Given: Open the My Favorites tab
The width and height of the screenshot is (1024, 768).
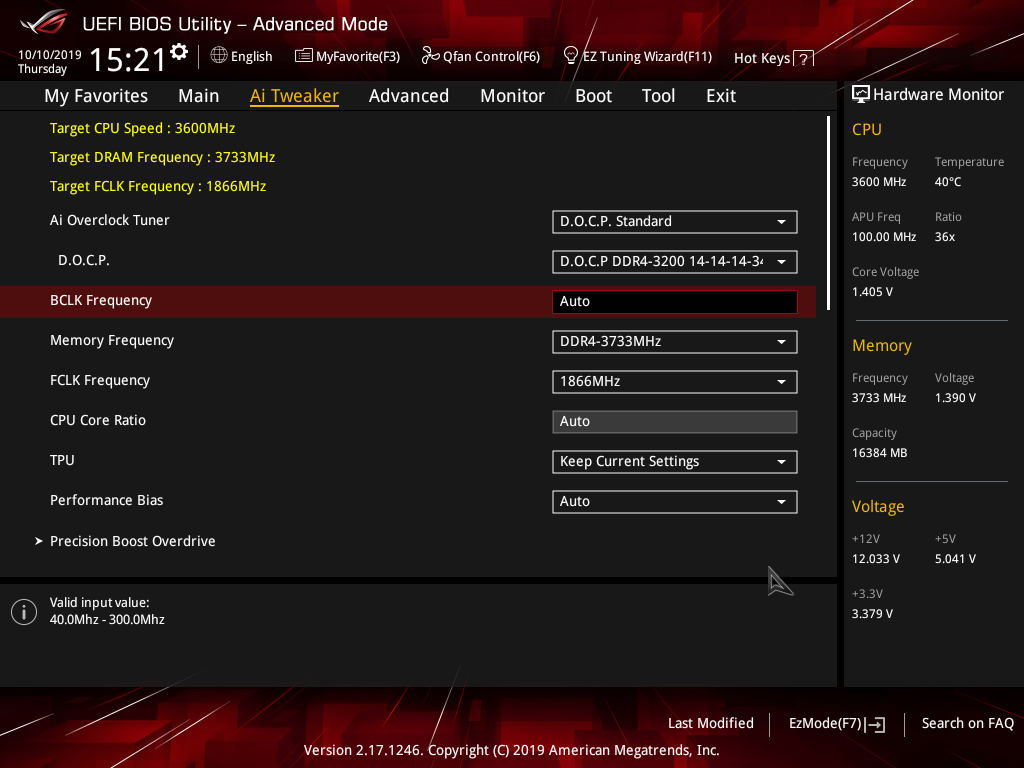Looking at the screenshot, I should pyautogui.click(x=96, y=96).
